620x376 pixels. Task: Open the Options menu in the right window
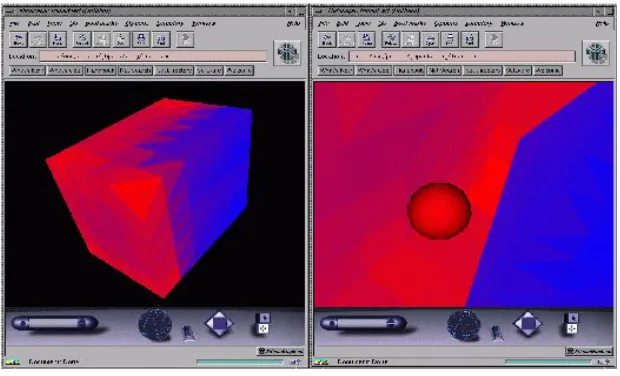tap(446, 24)
